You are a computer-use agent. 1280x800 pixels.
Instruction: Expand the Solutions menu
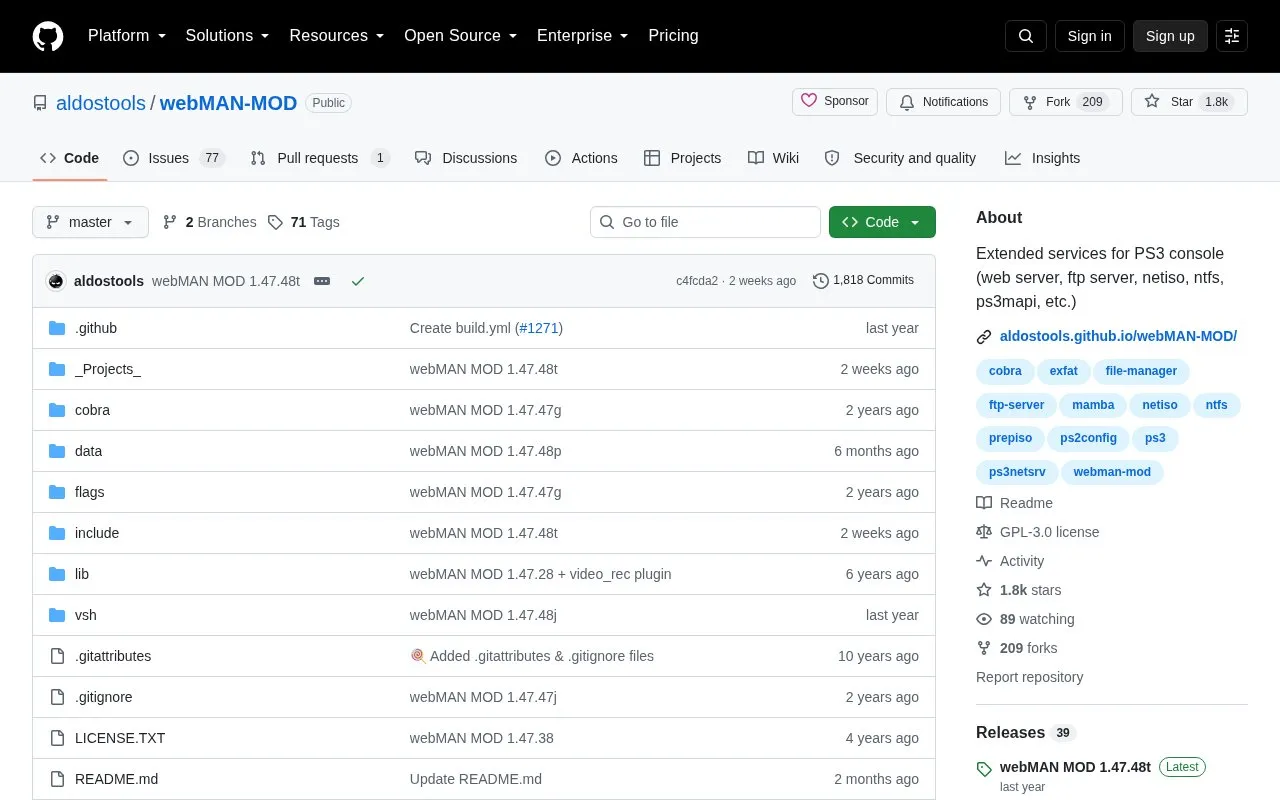pos(227,36)
